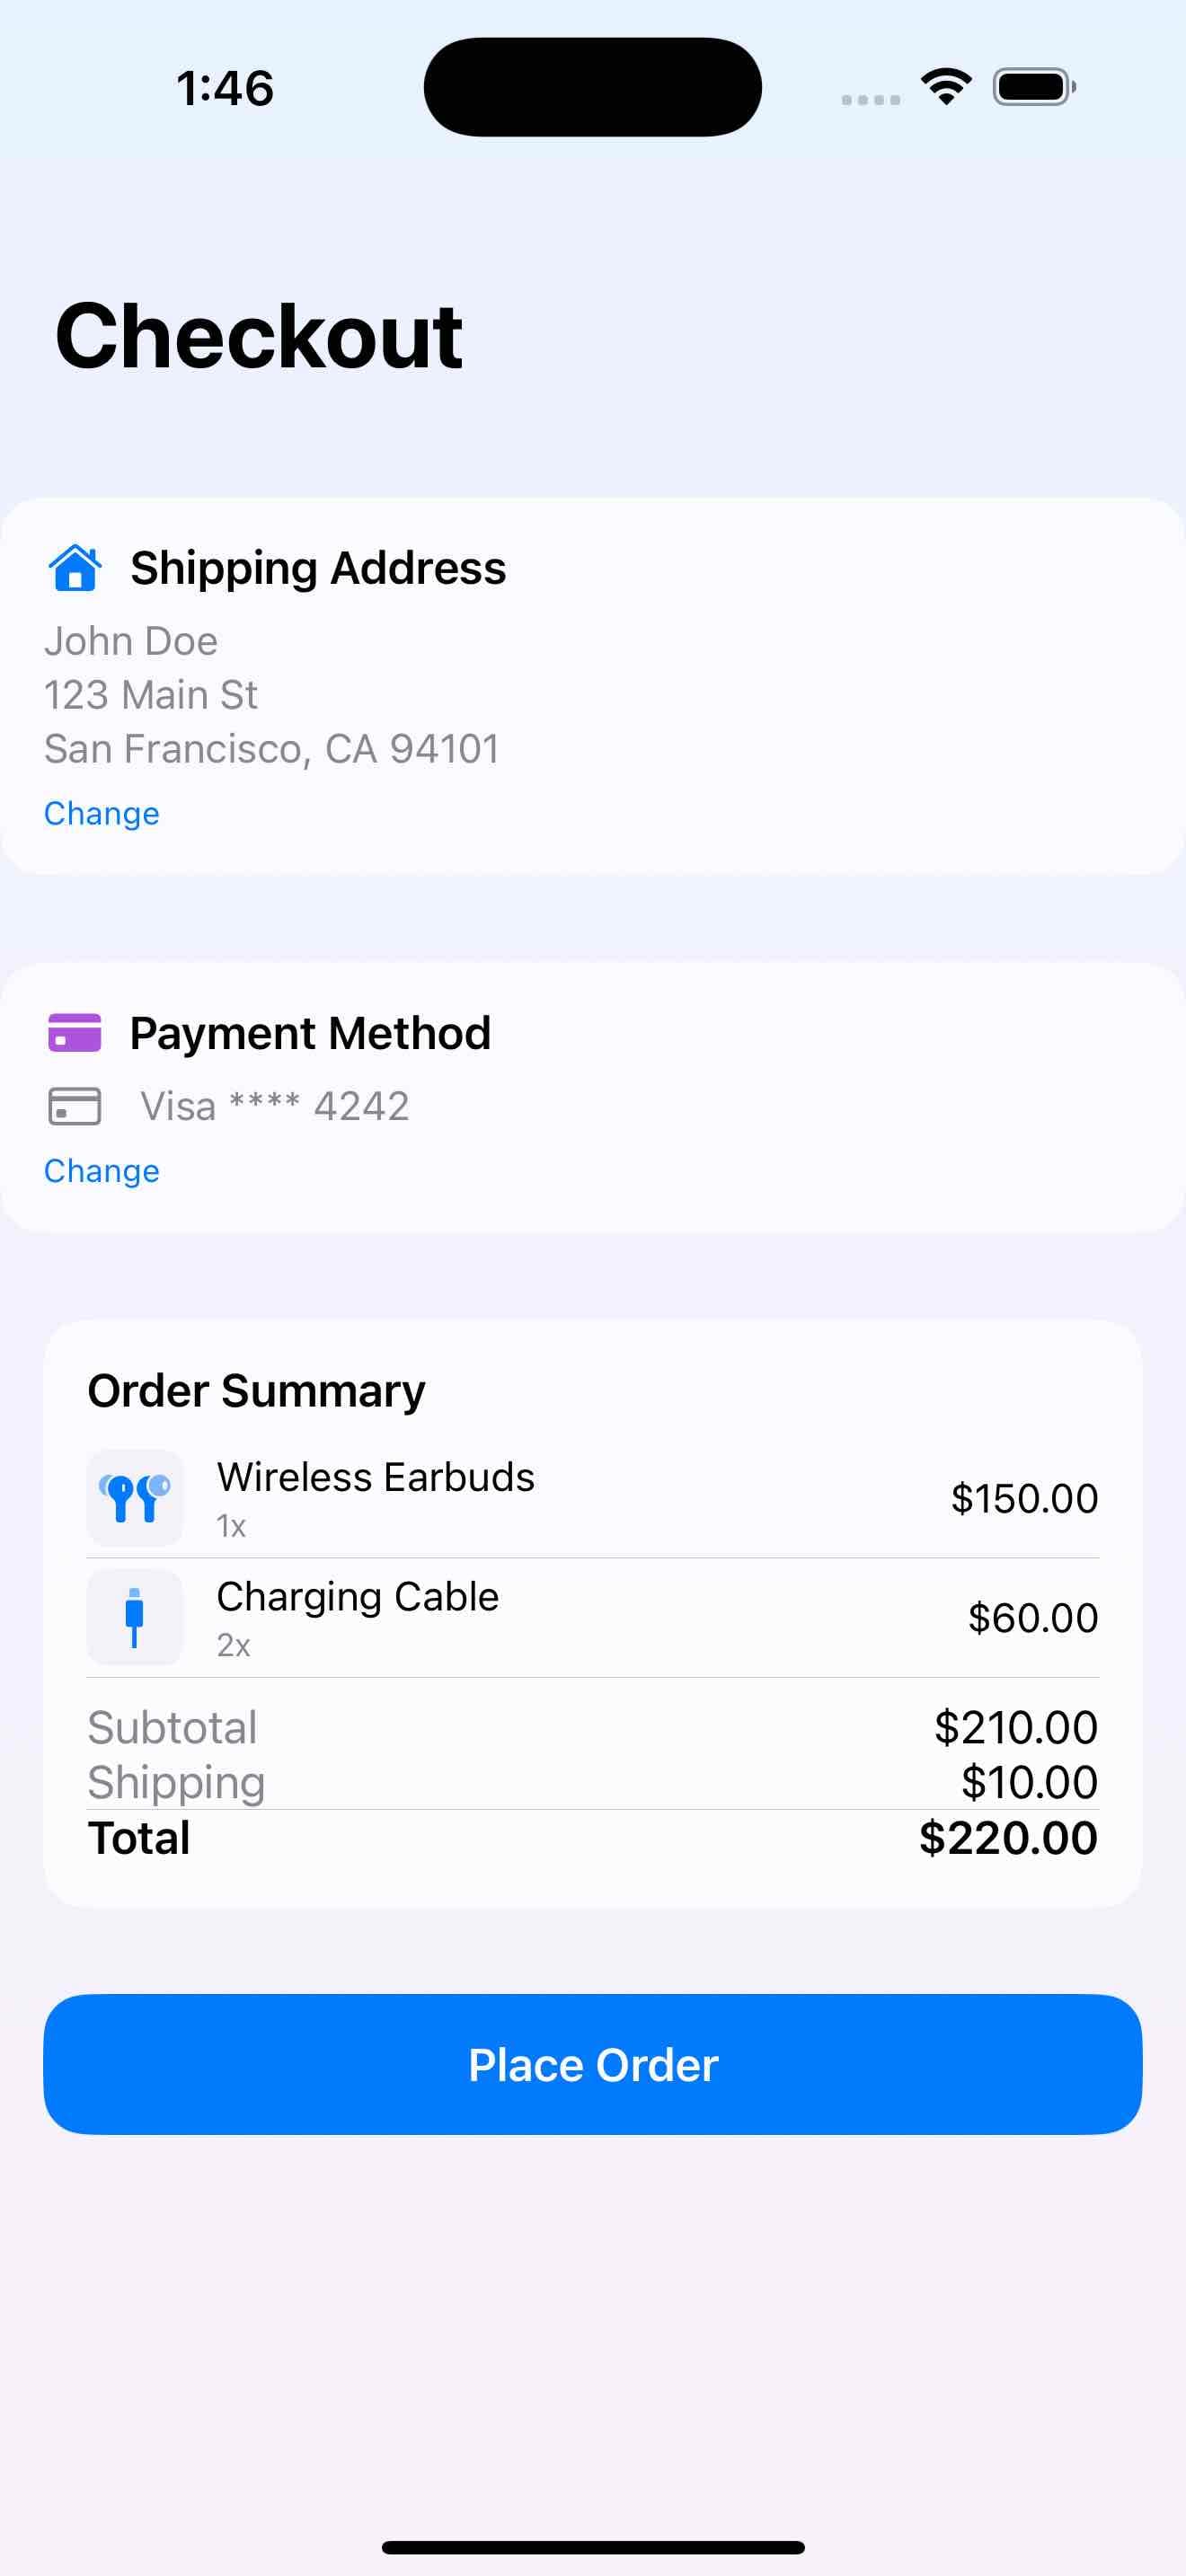Image resolution: width=1186 pixels, height=2576 pixels.
Task: Tap the Wi-Fi status icon
Action: pyautogui.click(x=946, y=87)
